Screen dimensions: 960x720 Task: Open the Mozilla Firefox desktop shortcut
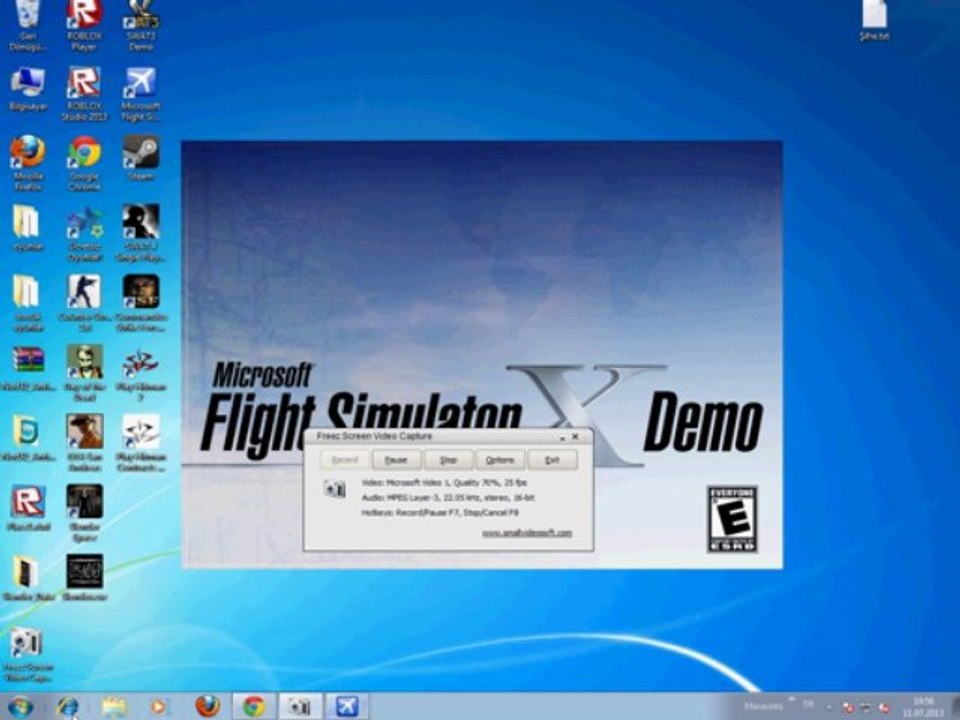pos(28,163)
